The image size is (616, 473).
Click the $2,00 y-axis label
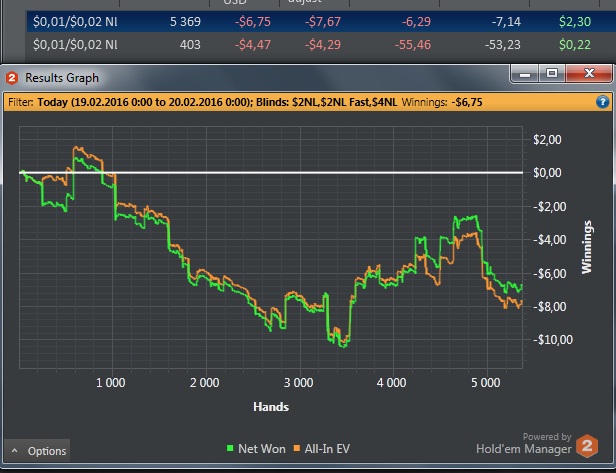[547, 139]
